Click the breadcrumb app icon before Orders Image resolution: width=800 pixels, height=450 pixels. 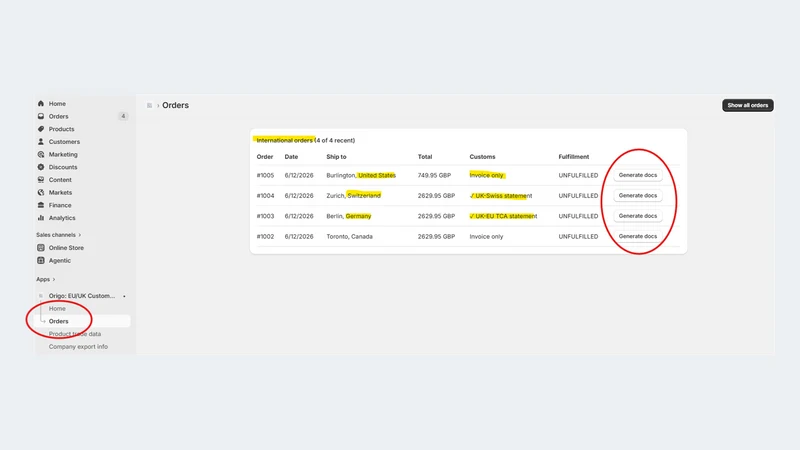pos(149,106)
